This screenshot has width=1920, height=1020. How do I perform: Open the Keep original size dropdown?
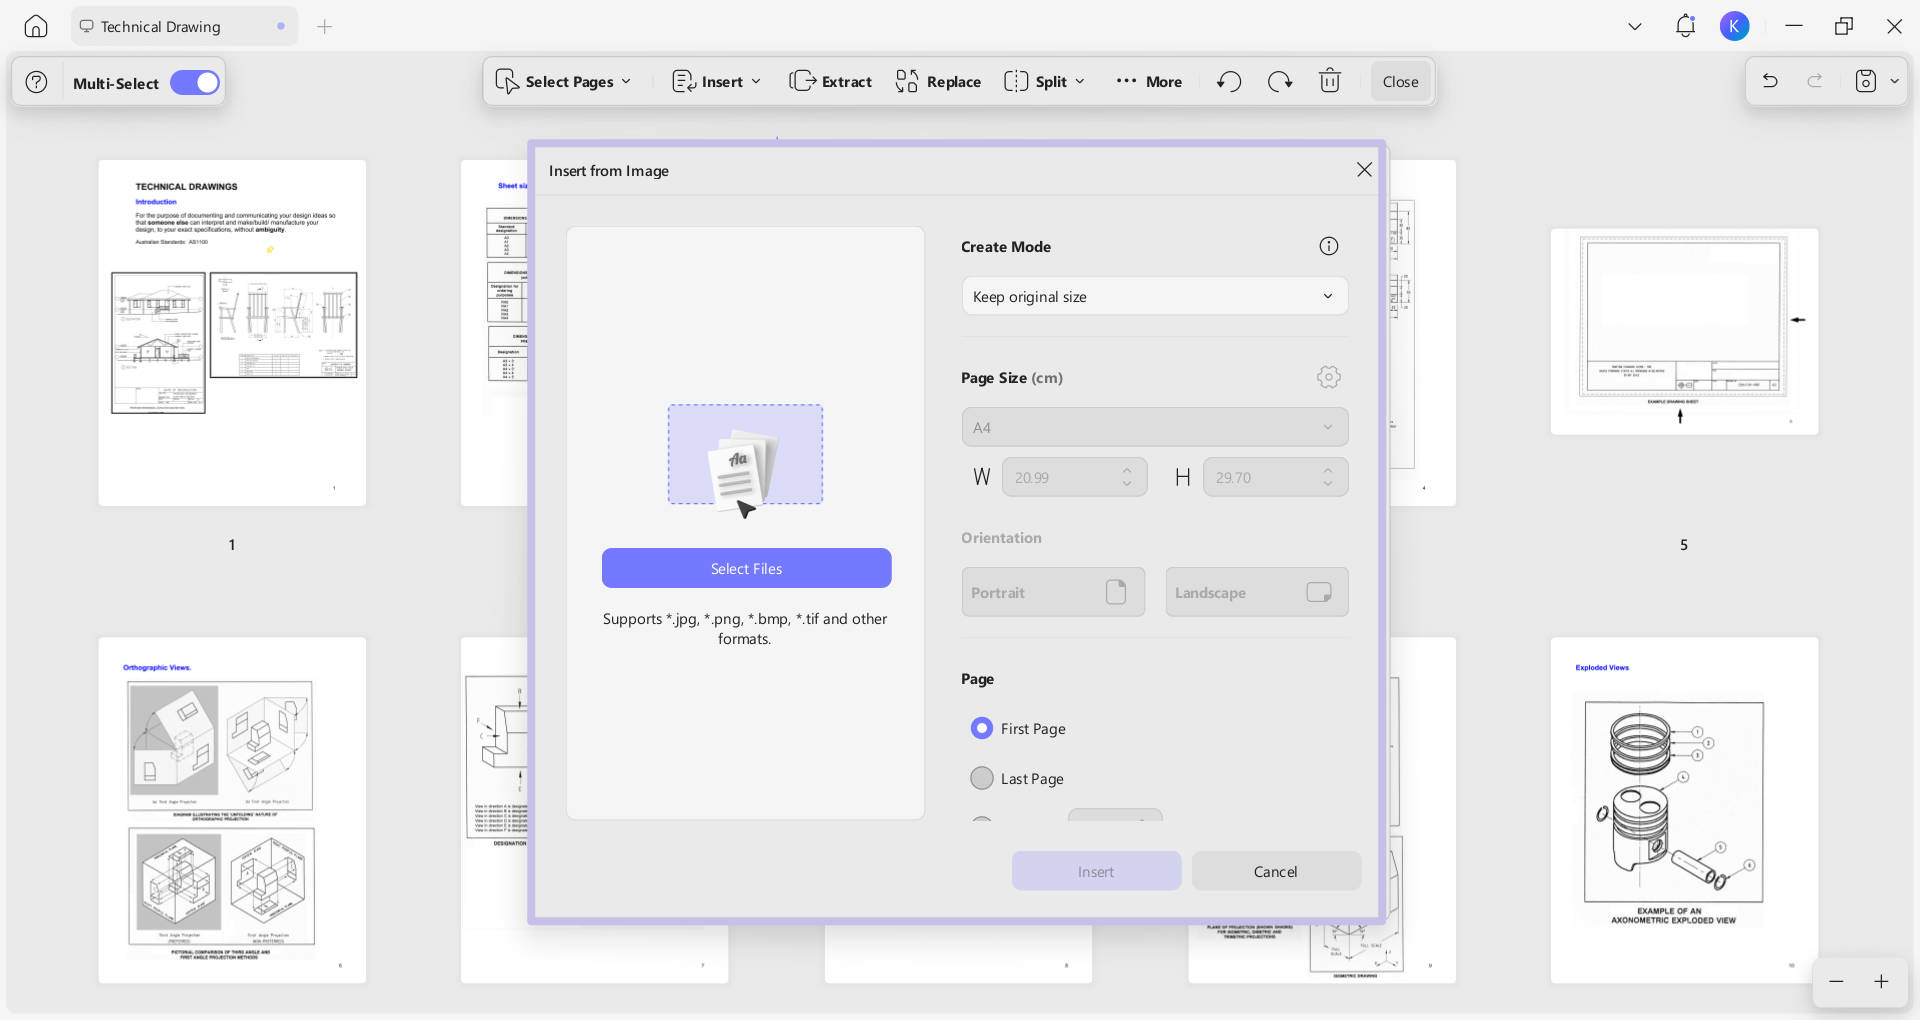click(x=1155, y=296)
